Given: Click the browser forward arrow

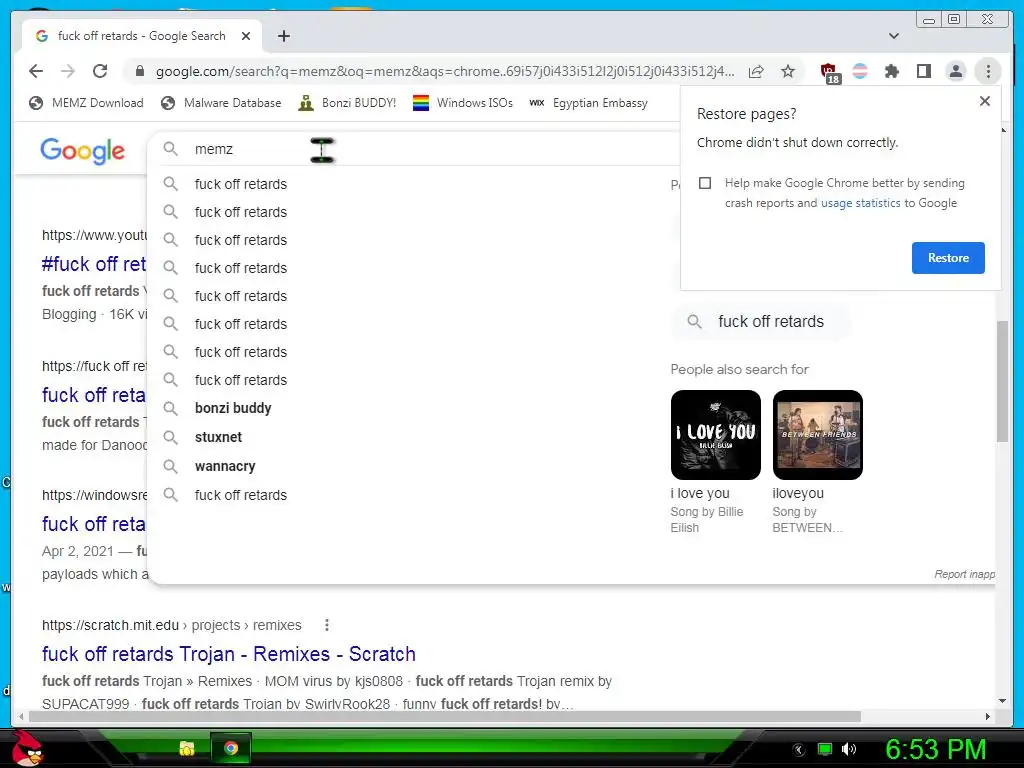Looking at the screenshot, I should (68, 71).
